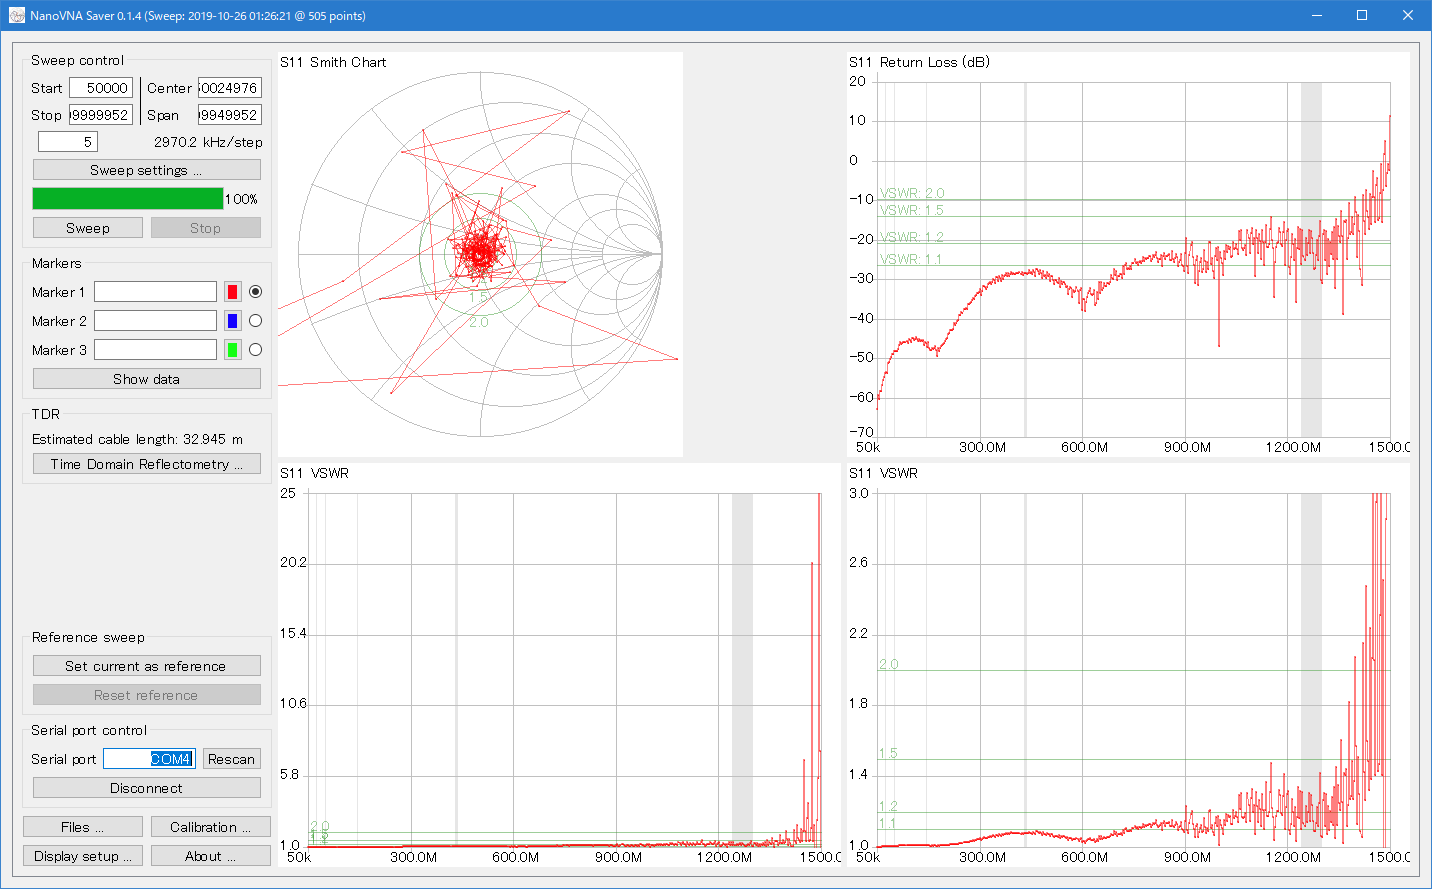This screenshot has height=889, width=1432.
Task: Open the blue Marker 2 color swatch
Action: (232, 321)
